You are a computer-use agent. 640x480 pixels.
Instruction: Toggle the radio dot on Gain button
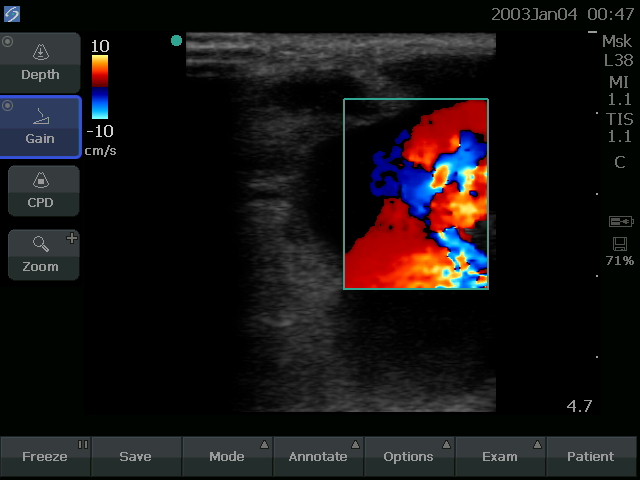click(x=8, y=105)
